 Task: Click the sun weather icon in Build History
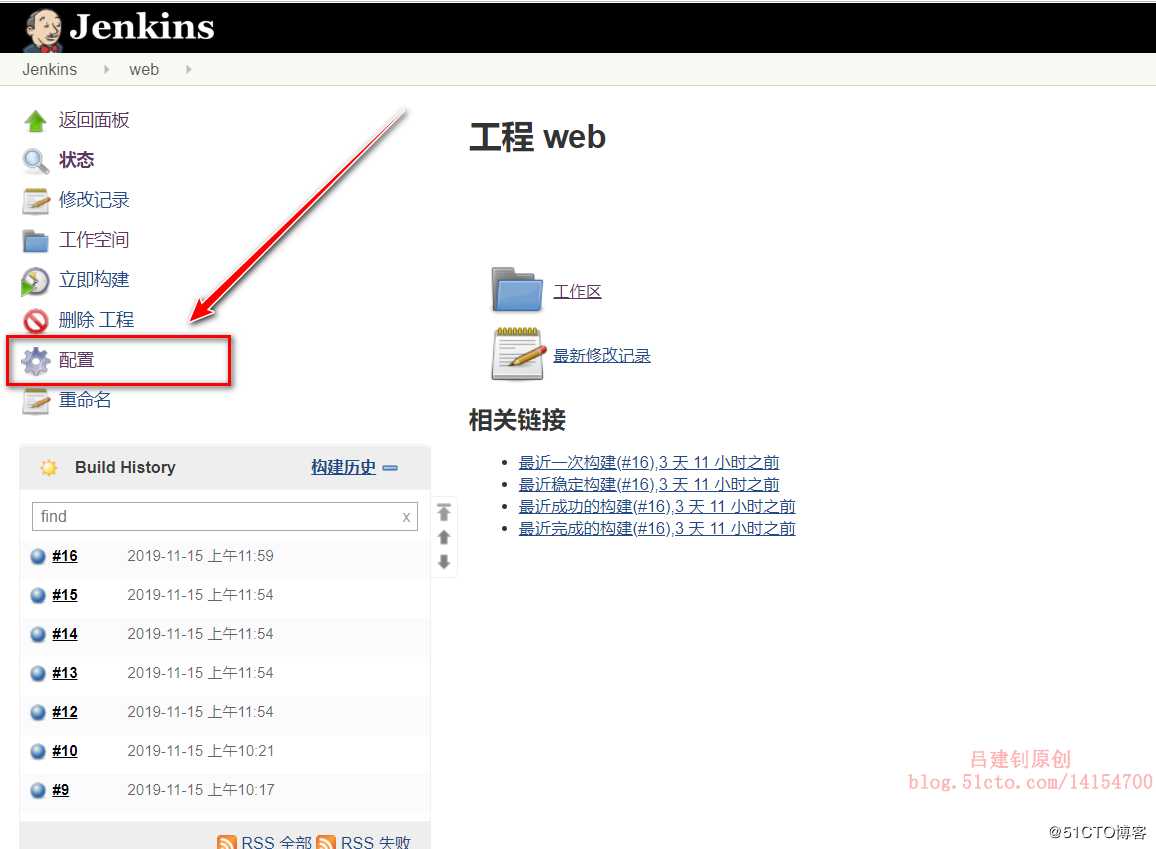49,467
